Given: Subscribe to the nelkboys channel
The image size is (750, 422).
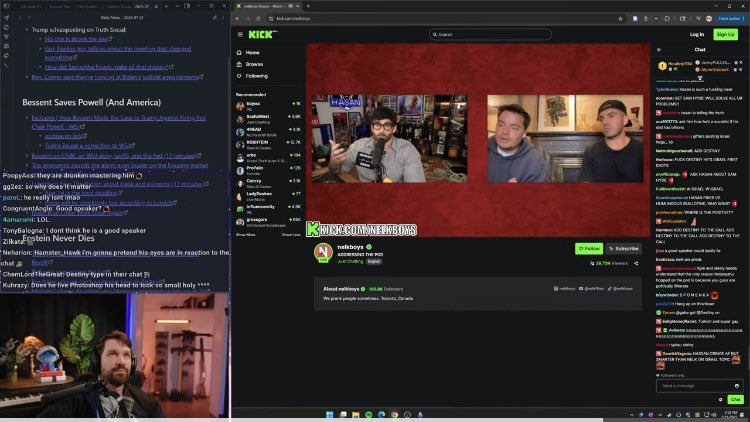Looking at the screenshot, I should coord(624,249).
